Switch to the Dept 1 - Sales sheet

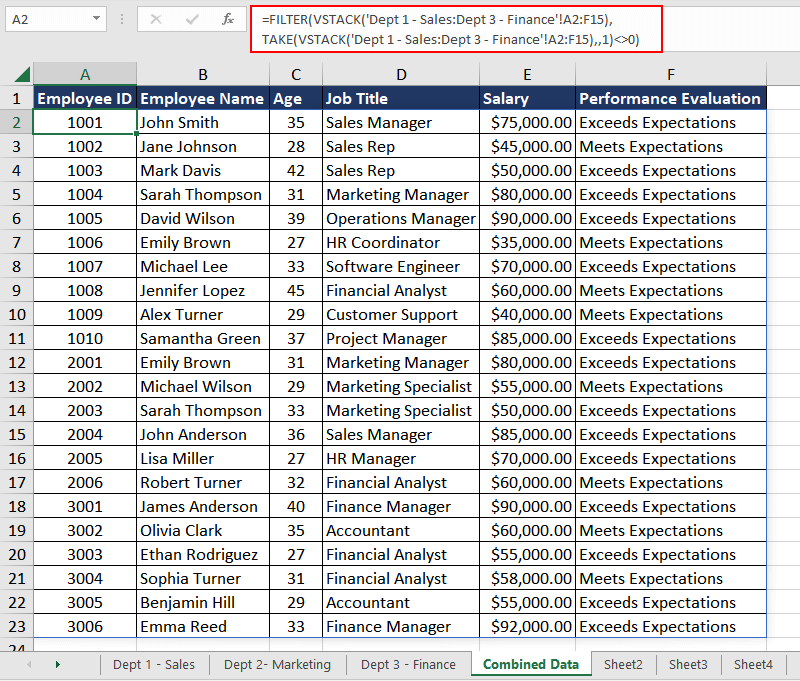click(x=154, y=664)
